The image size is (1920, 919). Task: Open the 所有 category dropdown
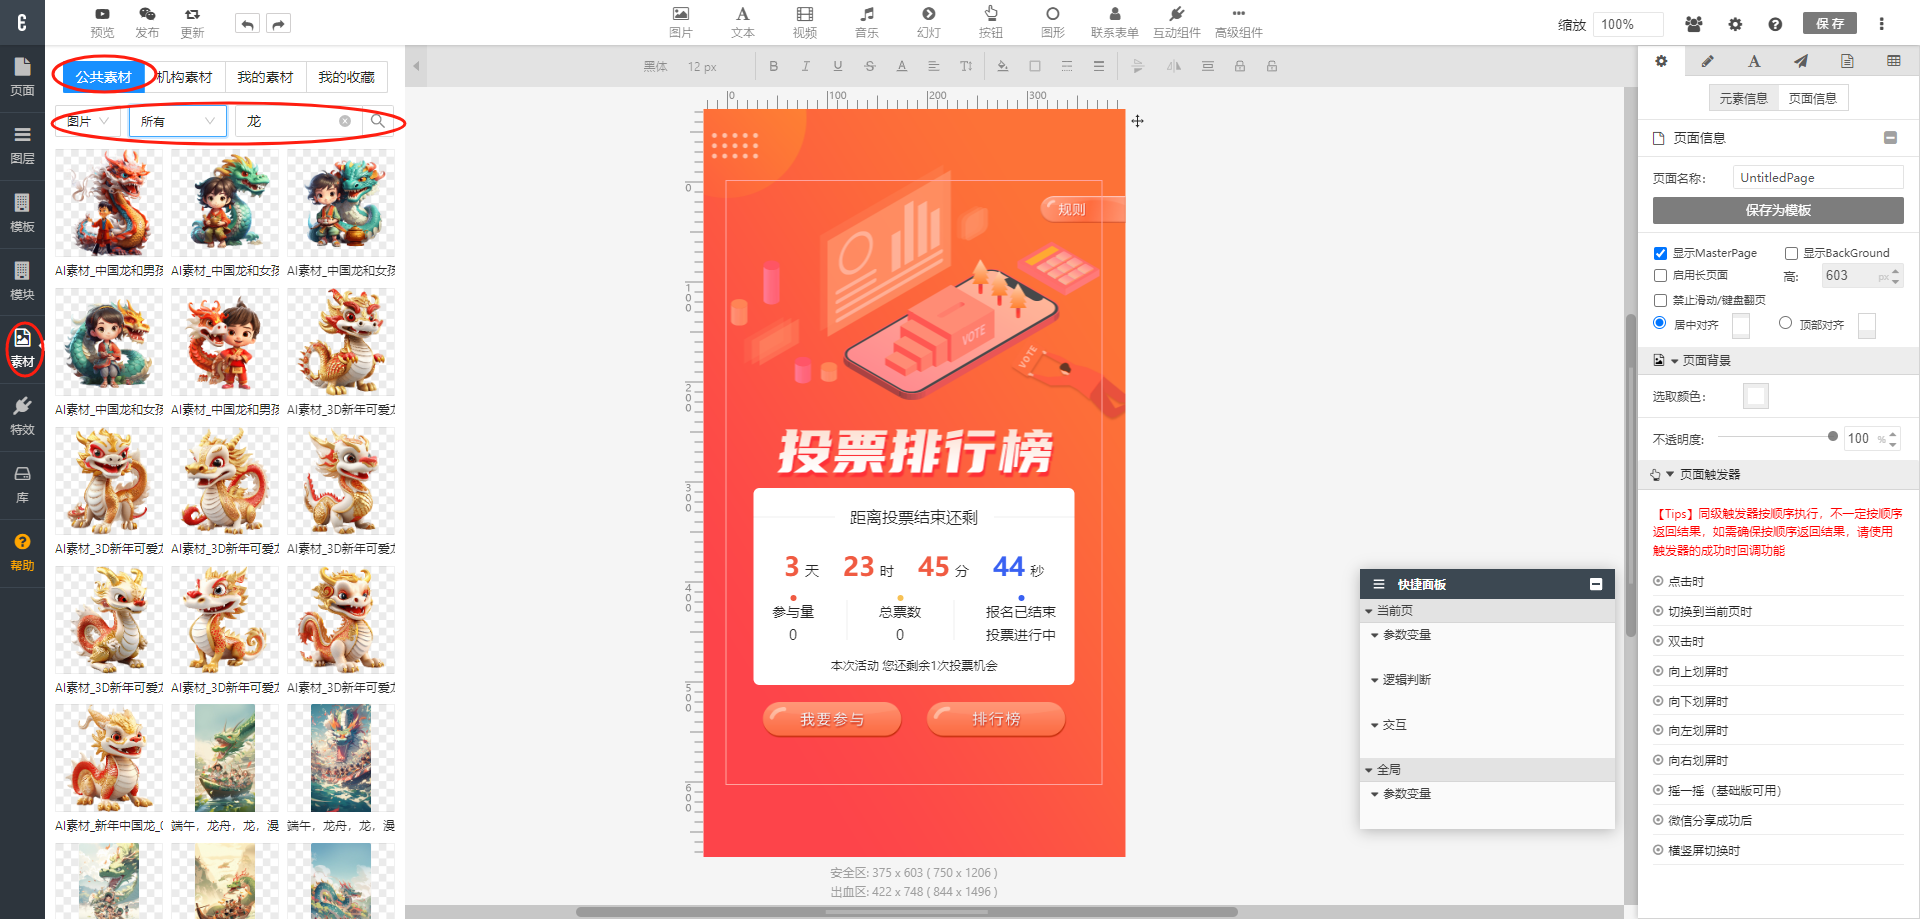177,121
